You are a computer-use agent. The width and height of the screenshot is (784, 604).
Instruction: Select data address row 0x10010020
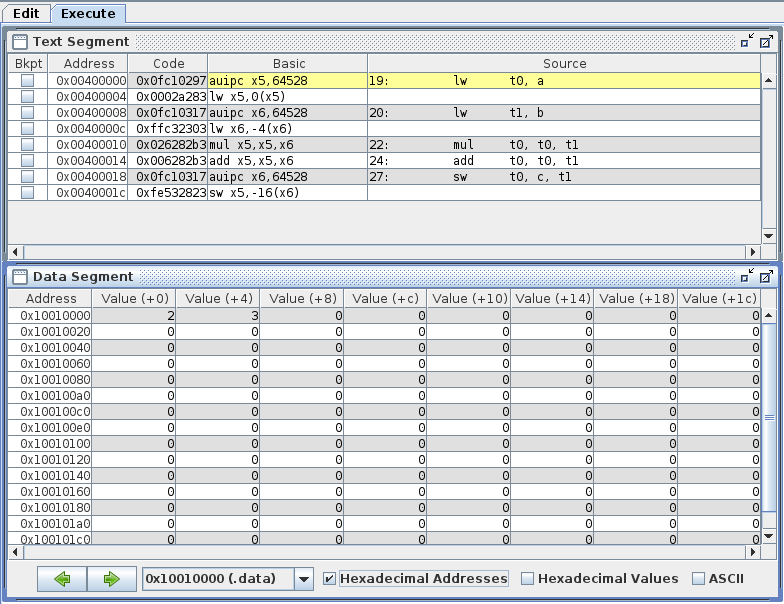(x=50, y=332)
